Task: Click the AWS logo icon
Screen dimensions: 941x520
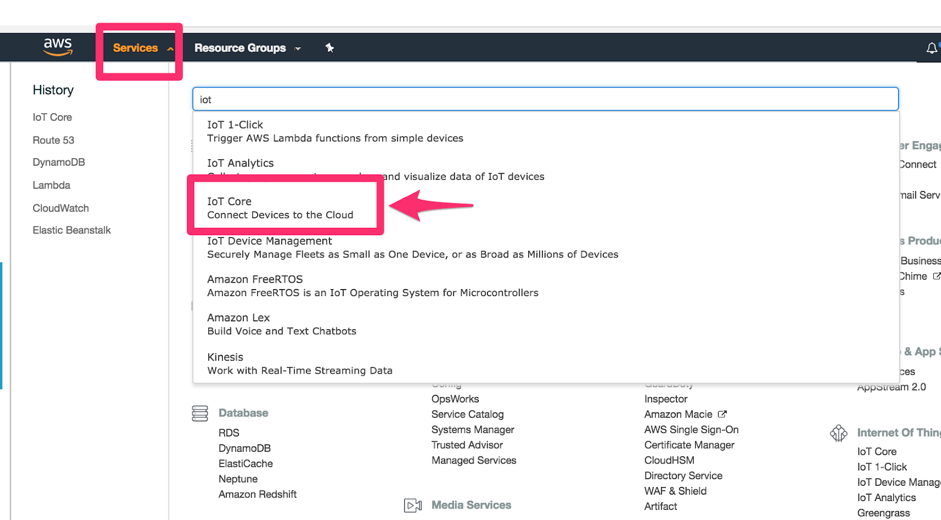Action: (58, 47)
